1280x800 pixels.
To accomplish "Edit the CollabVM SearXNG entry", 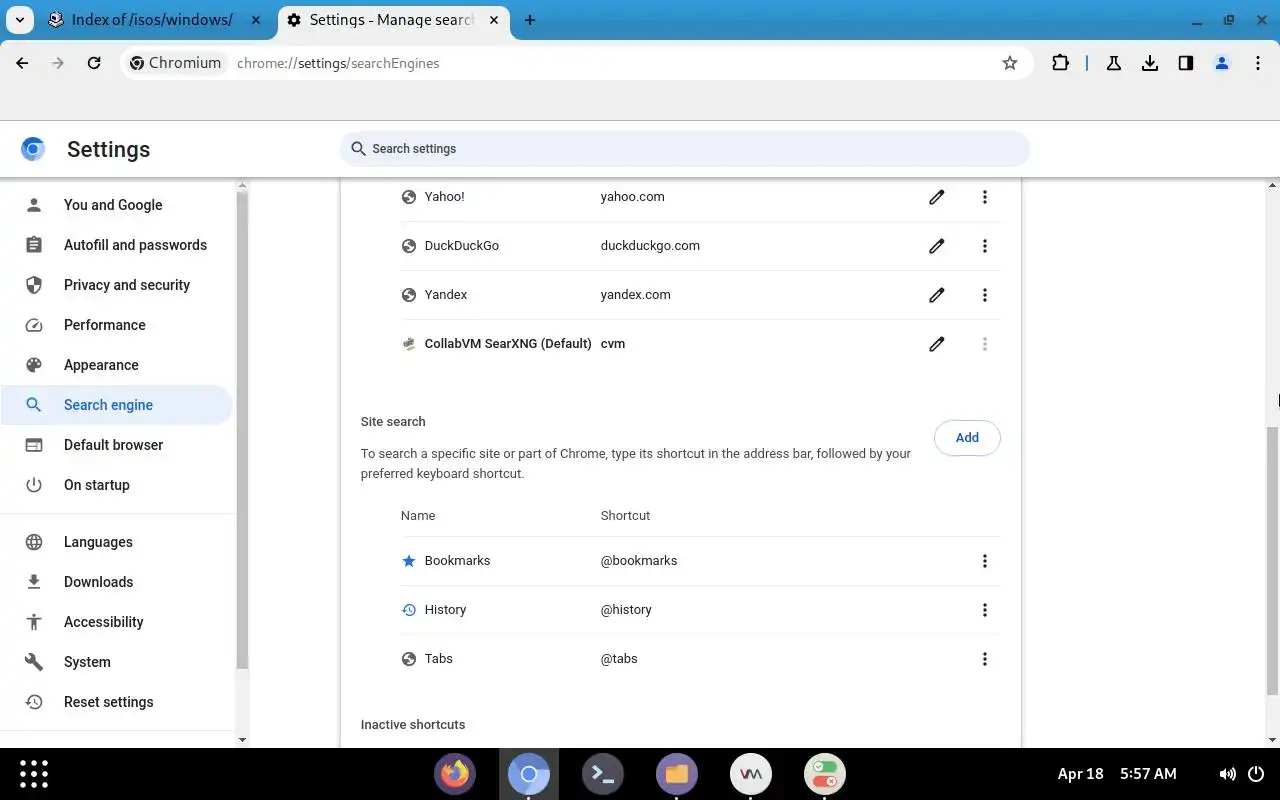I will 937,344.
